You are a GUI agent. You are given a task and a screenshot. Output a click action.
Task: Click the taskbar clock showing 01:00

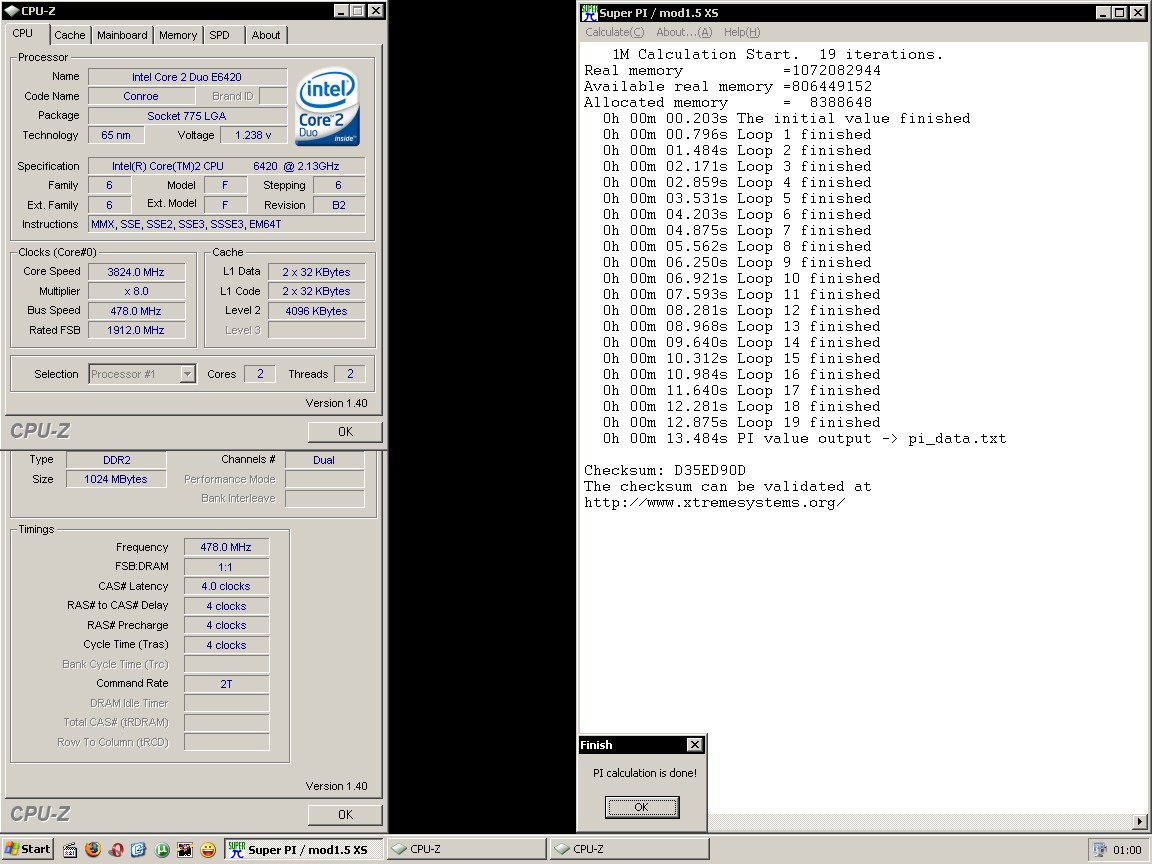(x=1127, y=850)
